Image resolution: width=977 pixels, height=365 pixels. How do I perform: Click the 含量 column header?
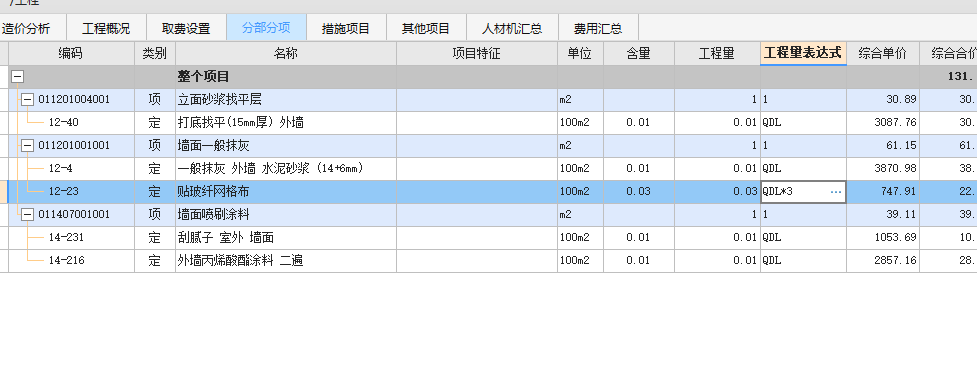tap(639, 54)
